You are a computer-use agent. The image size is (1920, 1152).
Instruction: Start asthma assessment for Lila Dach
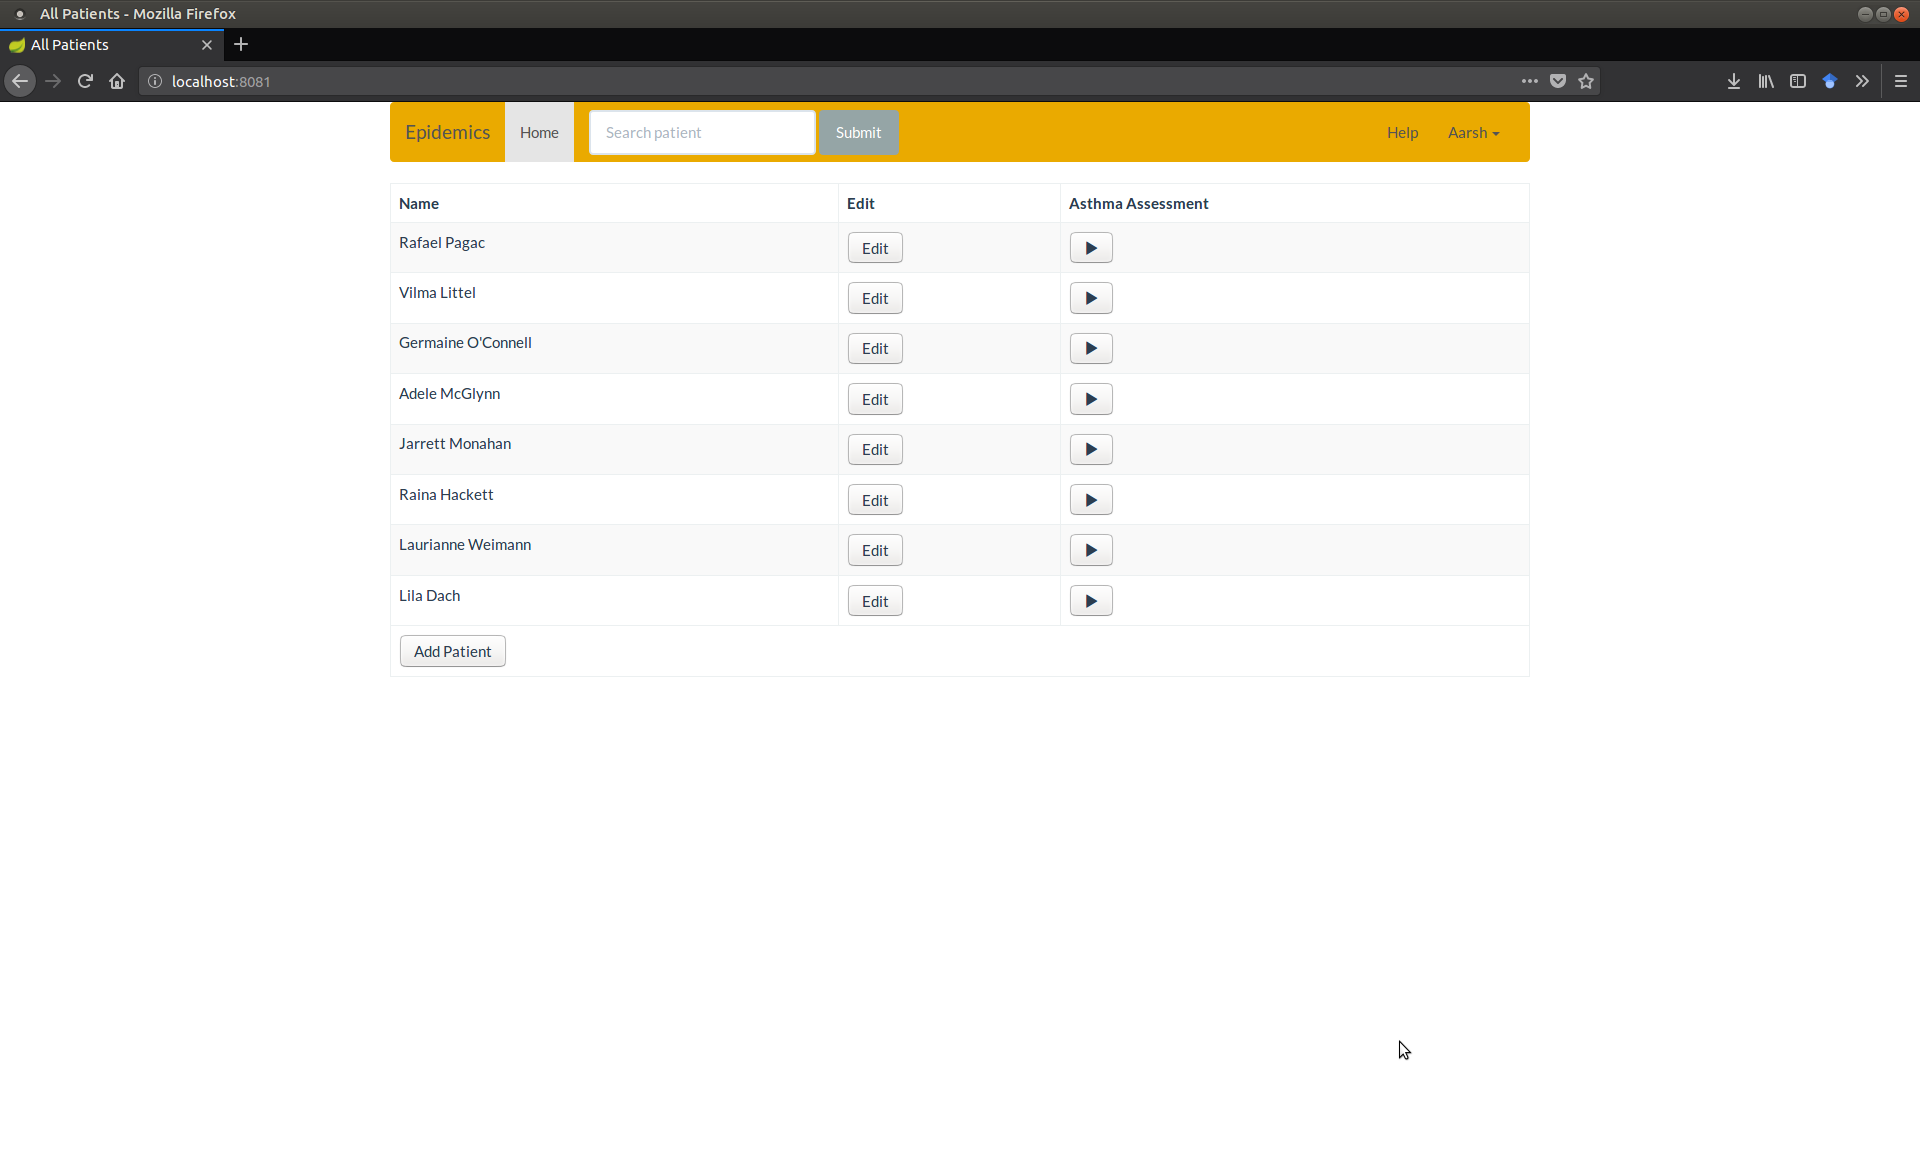pyautogui.click(x=1091, y=601)
